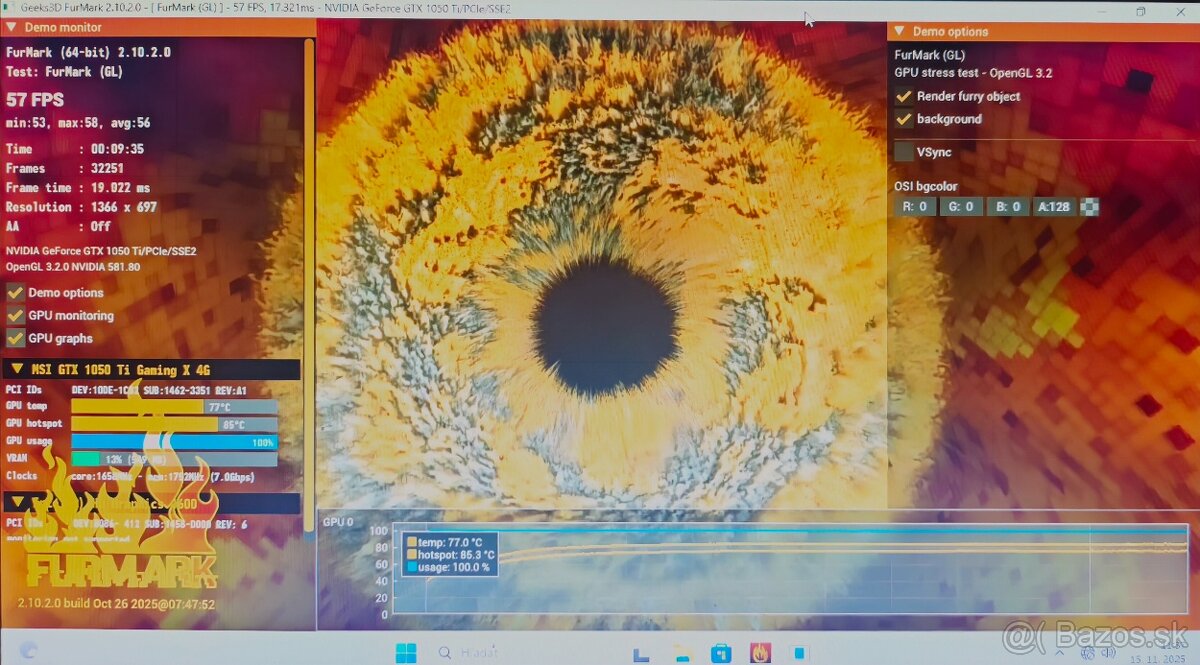Screen dimensions: 1200x665
Task: Click the FurMark flame icon in taskbar
Action: coord(760,653)
